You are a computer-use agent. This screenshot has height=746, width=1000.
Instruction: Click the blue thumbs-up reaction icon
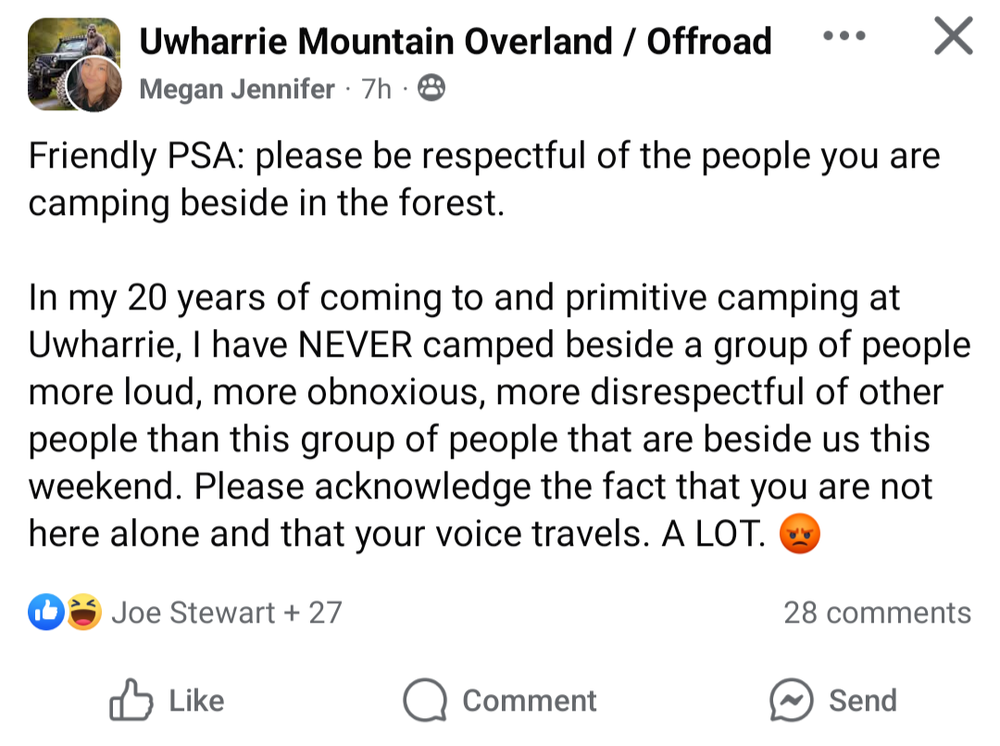click(46, 612)
